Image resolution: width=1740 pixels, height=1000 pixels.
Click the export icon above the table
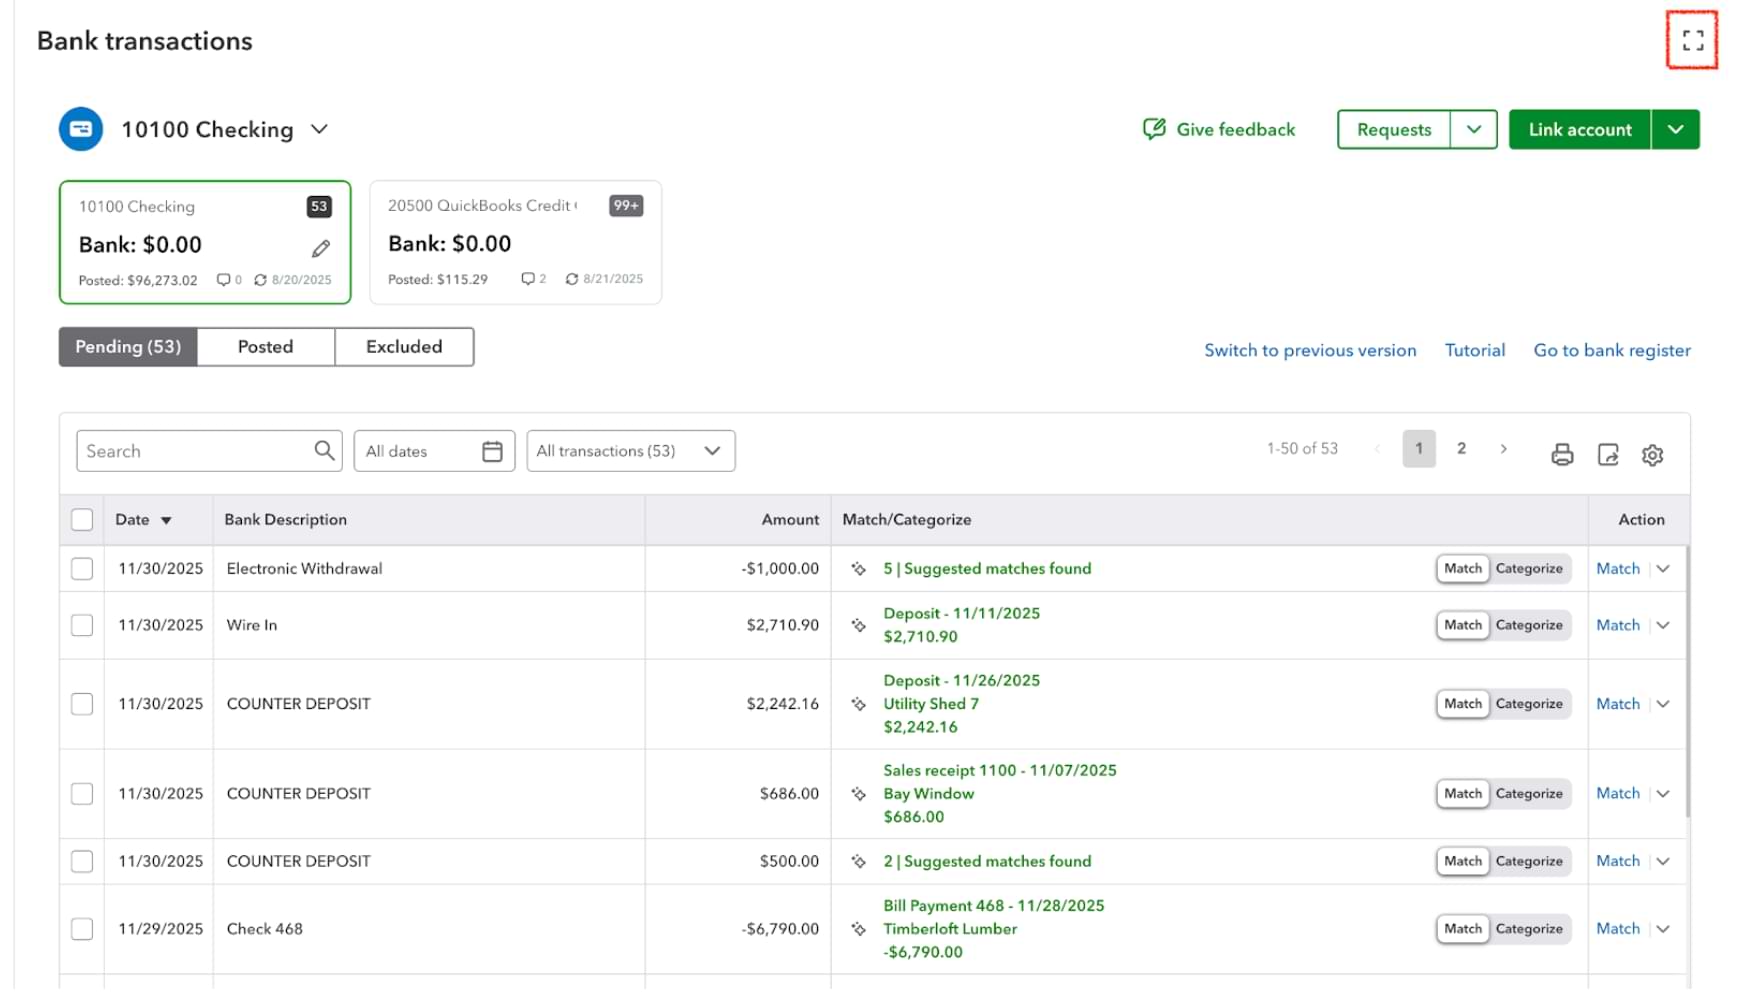pos(1608,455)
